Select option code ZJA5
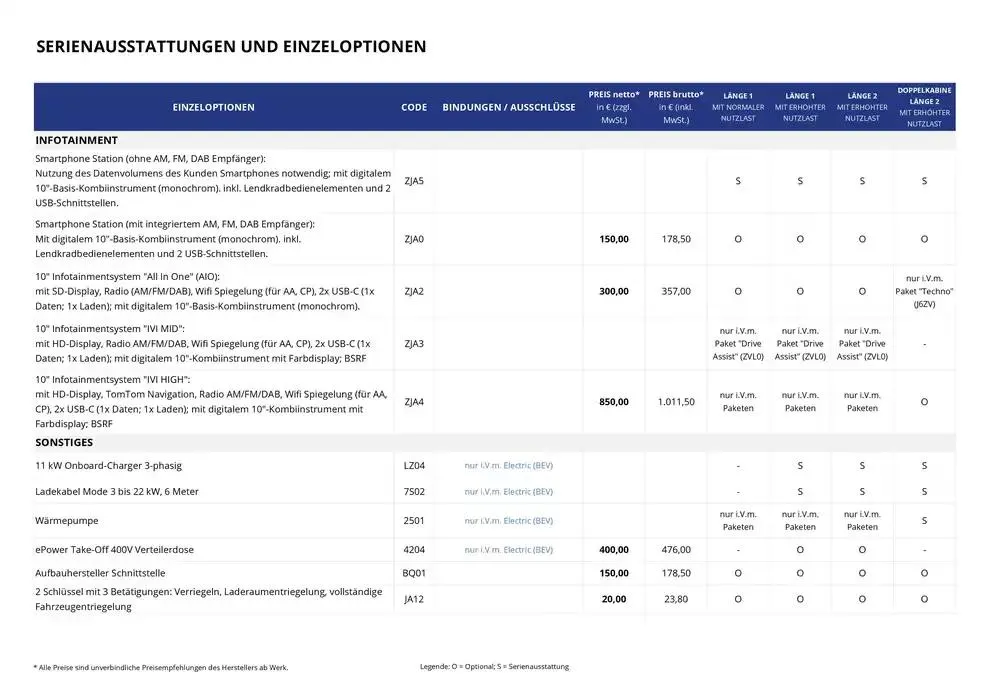 click(414, 181)
